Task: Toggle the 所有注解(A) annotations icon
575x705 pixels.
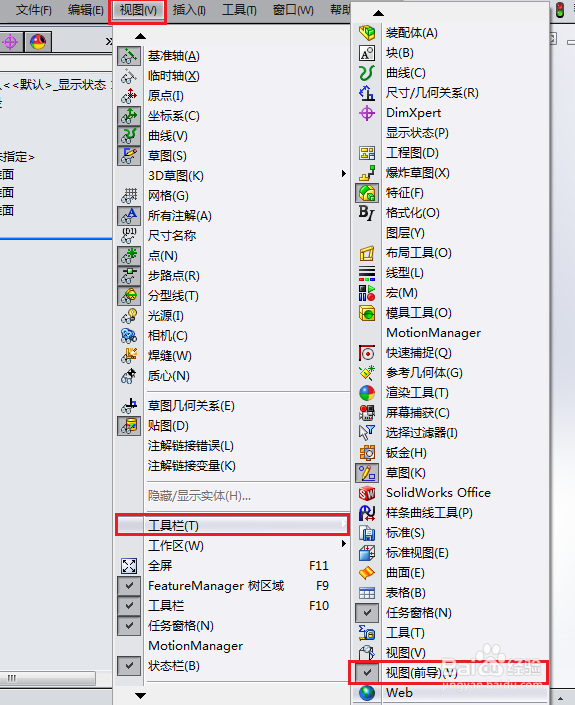Action: click(129, 216)
